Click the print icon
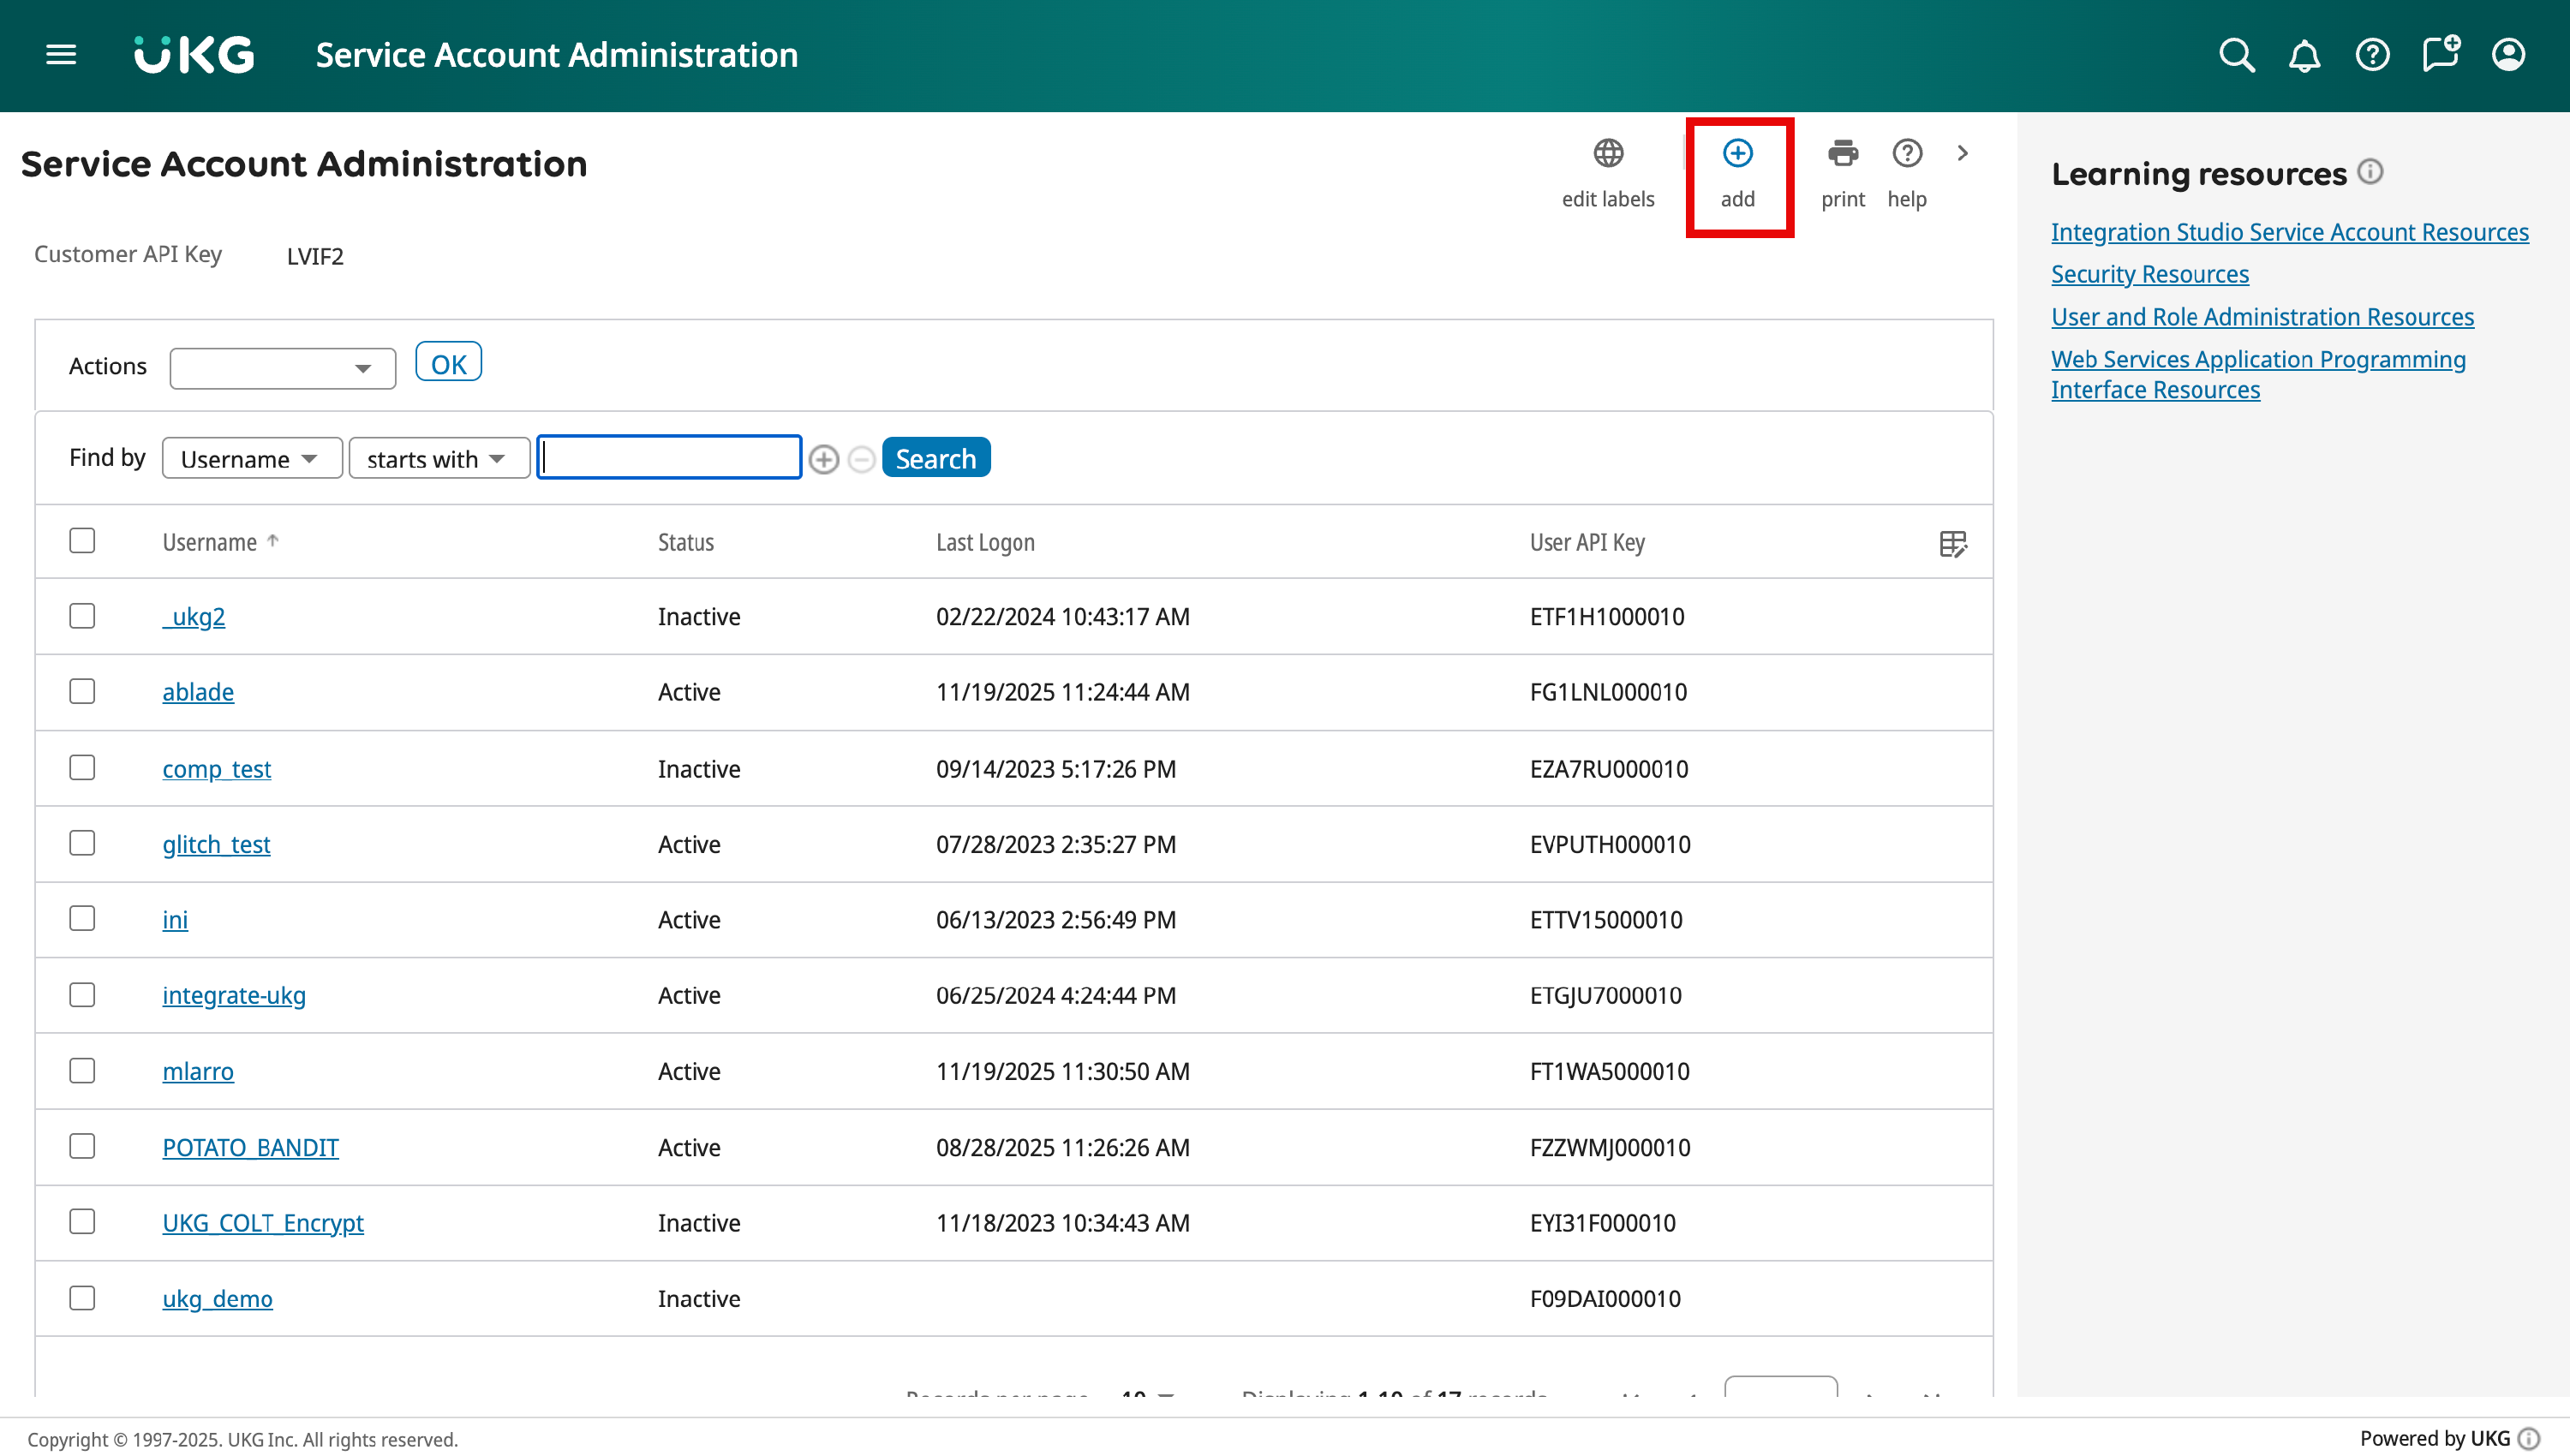The image size is (2570, 1456). (1842, 154)
